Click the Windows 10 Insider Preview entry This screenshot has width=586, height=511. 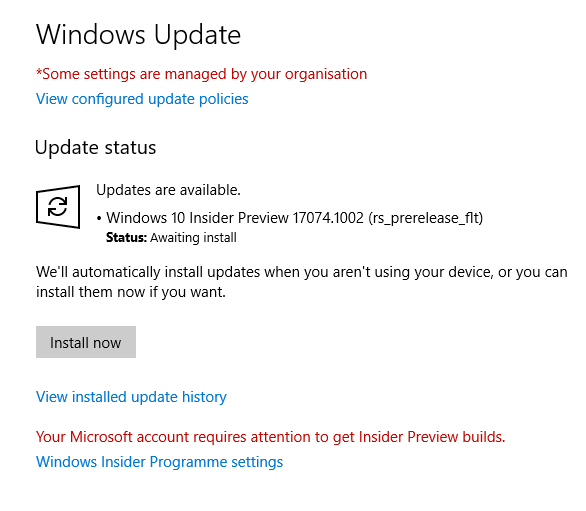pos(294,218)
